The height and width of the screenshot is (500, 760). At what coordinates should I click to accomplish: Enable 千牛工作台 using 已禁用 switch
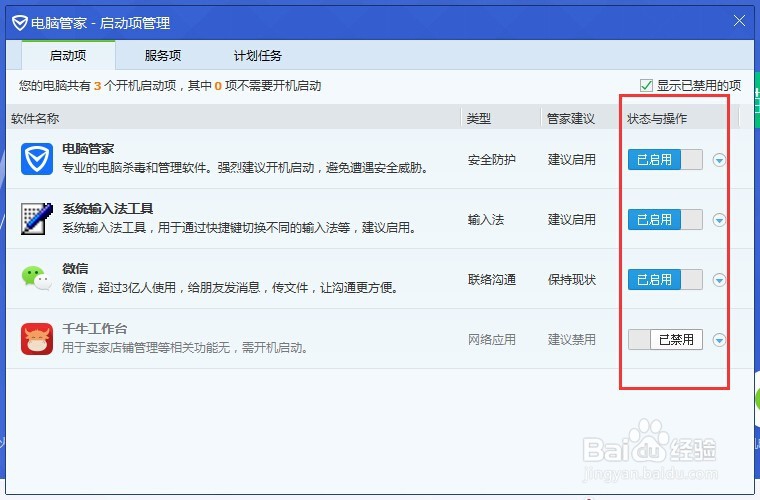665,340
